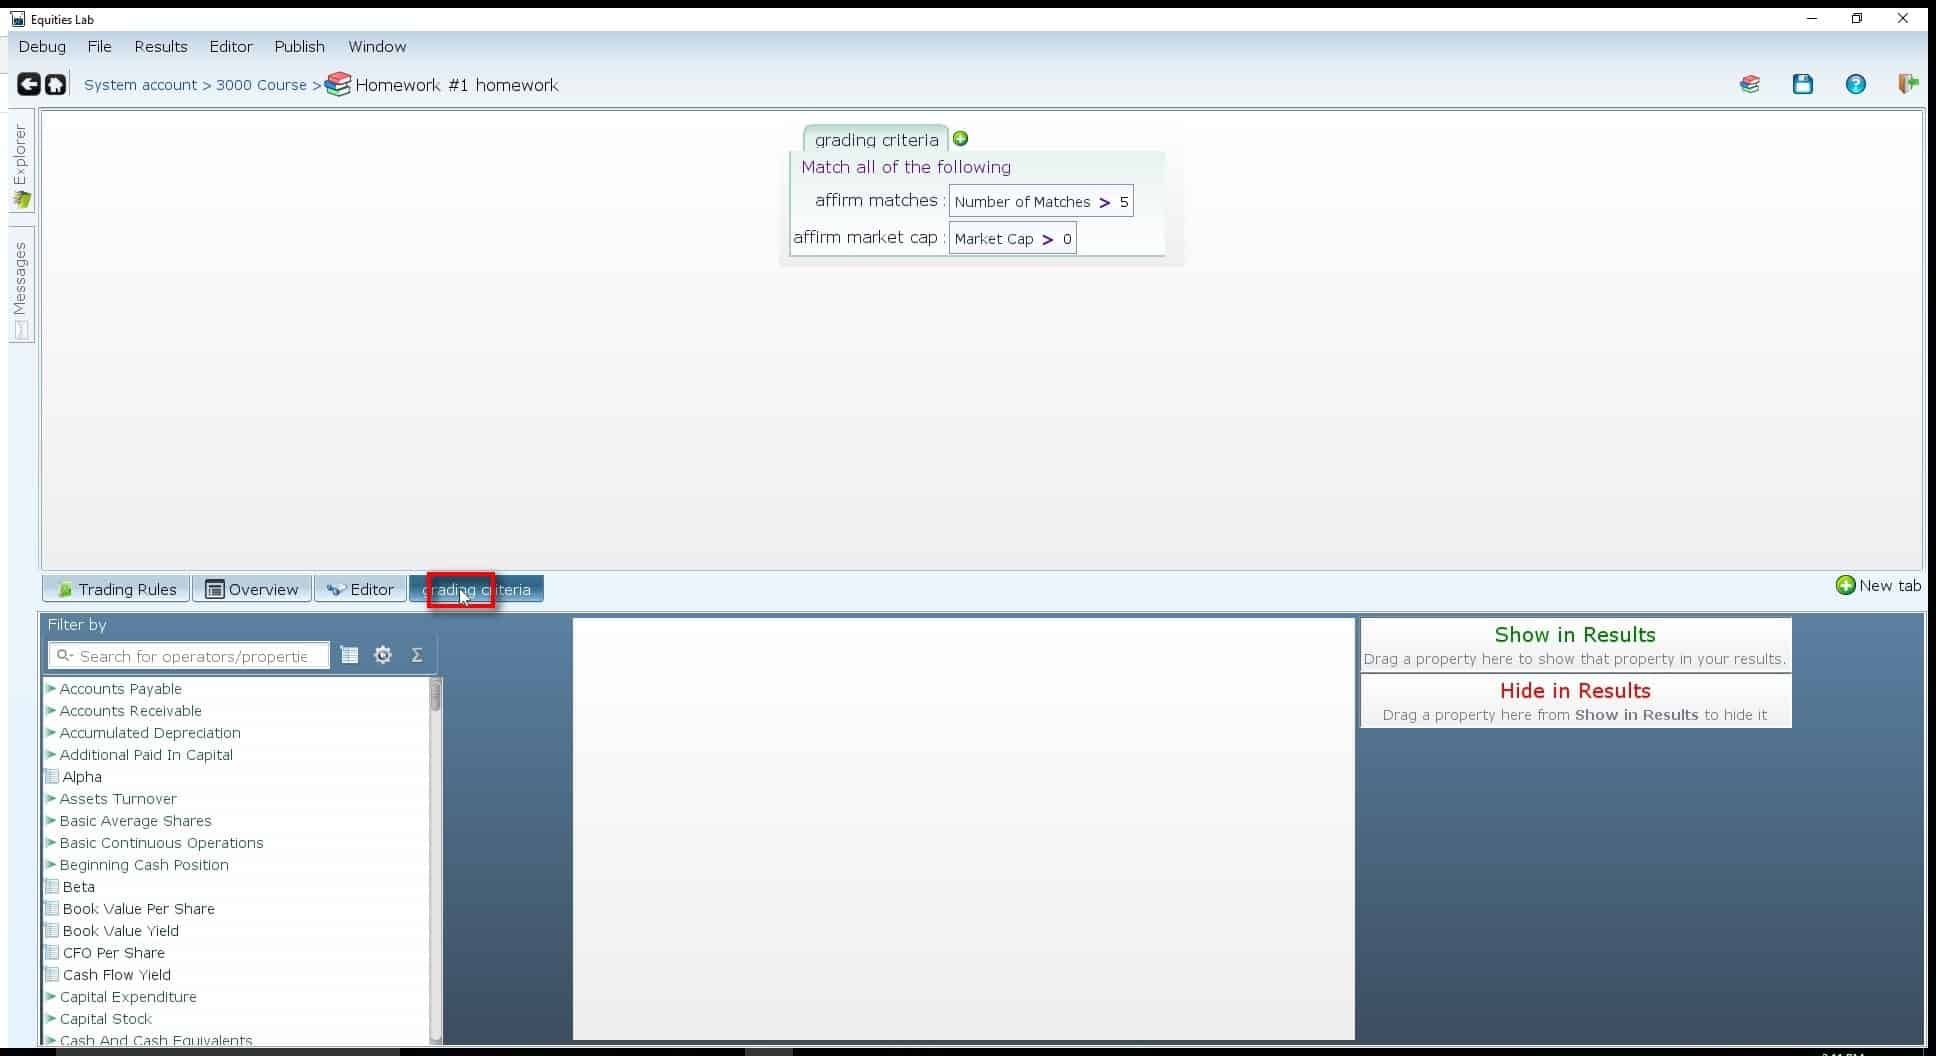Expand the Capital Expenditure property
1936x1056 pixels.
click(51, 997)
